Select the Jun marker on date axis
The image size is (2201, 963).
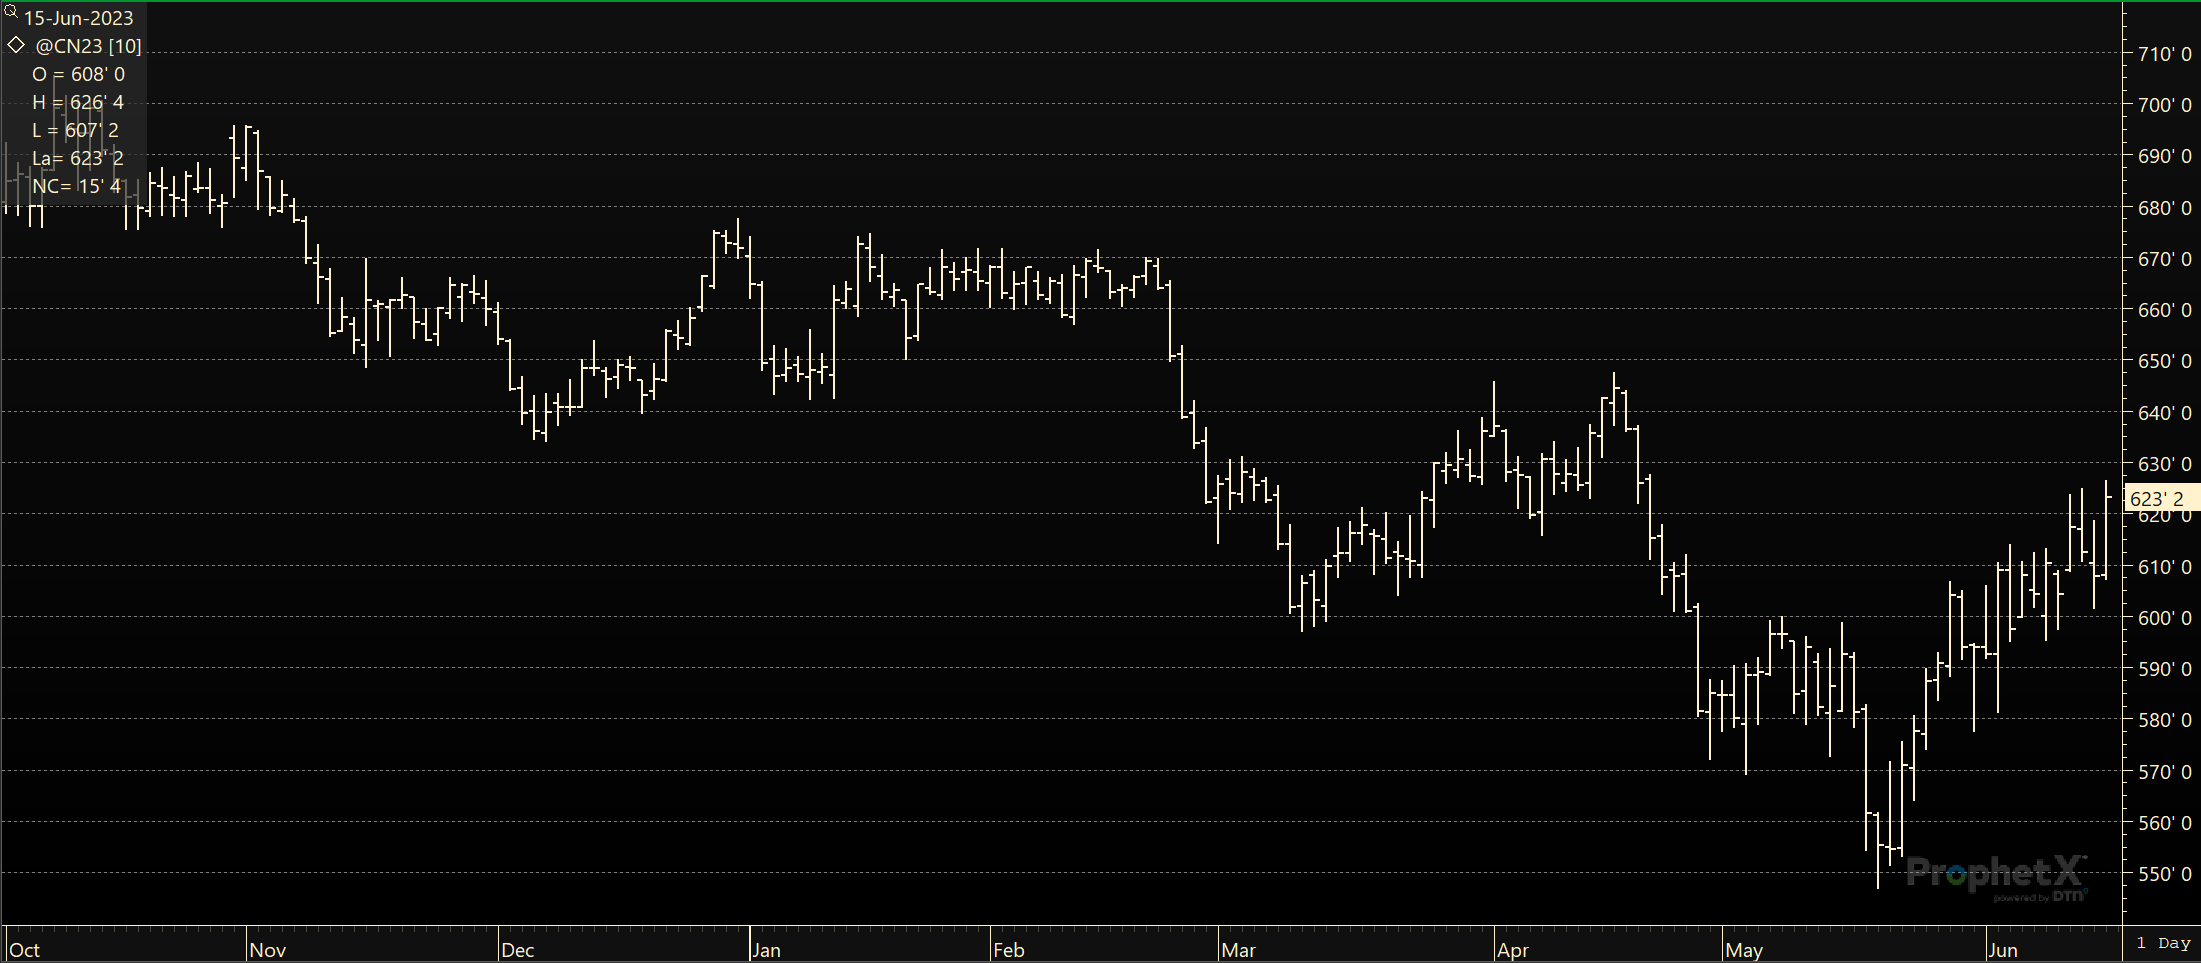click(x=2003, y=950)
